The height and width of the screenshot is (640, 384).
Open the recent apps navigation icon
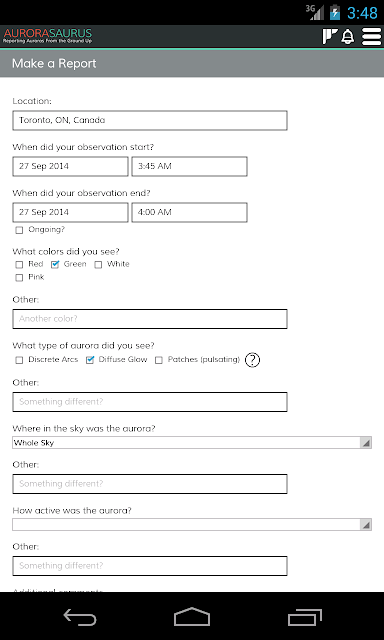click(x=305, y=617)
